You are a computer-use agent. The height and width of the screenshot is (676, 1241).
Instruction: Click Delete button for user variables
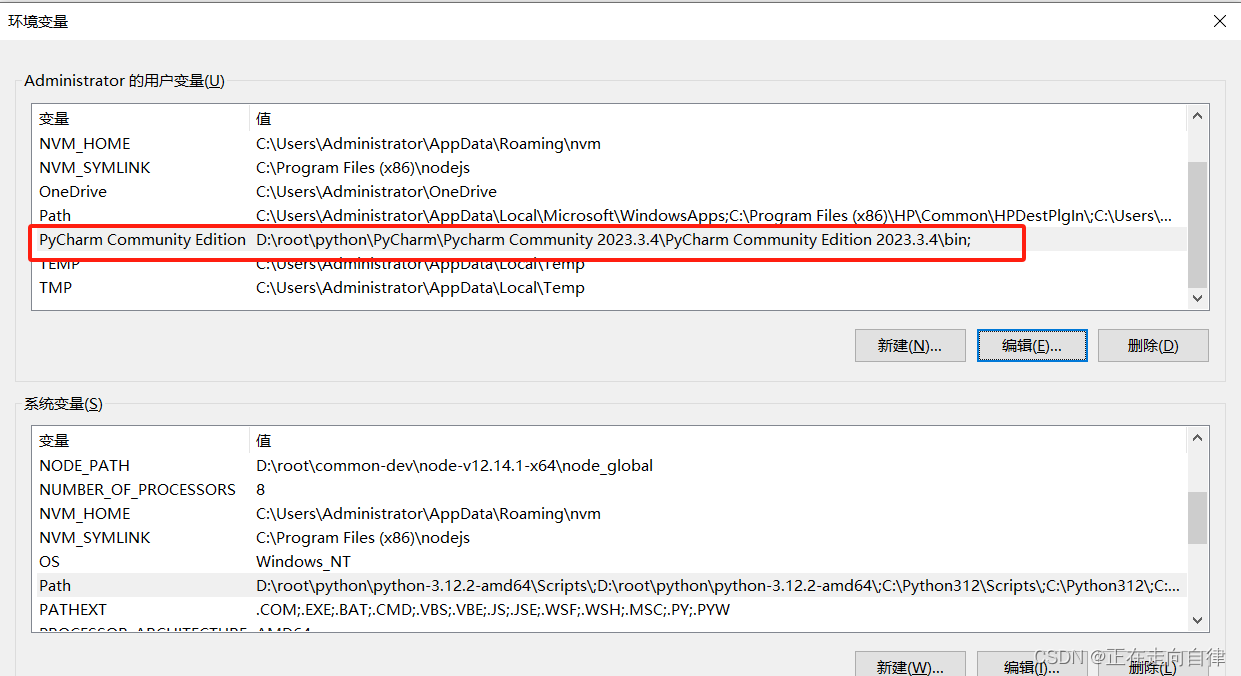click(1152, 345)
